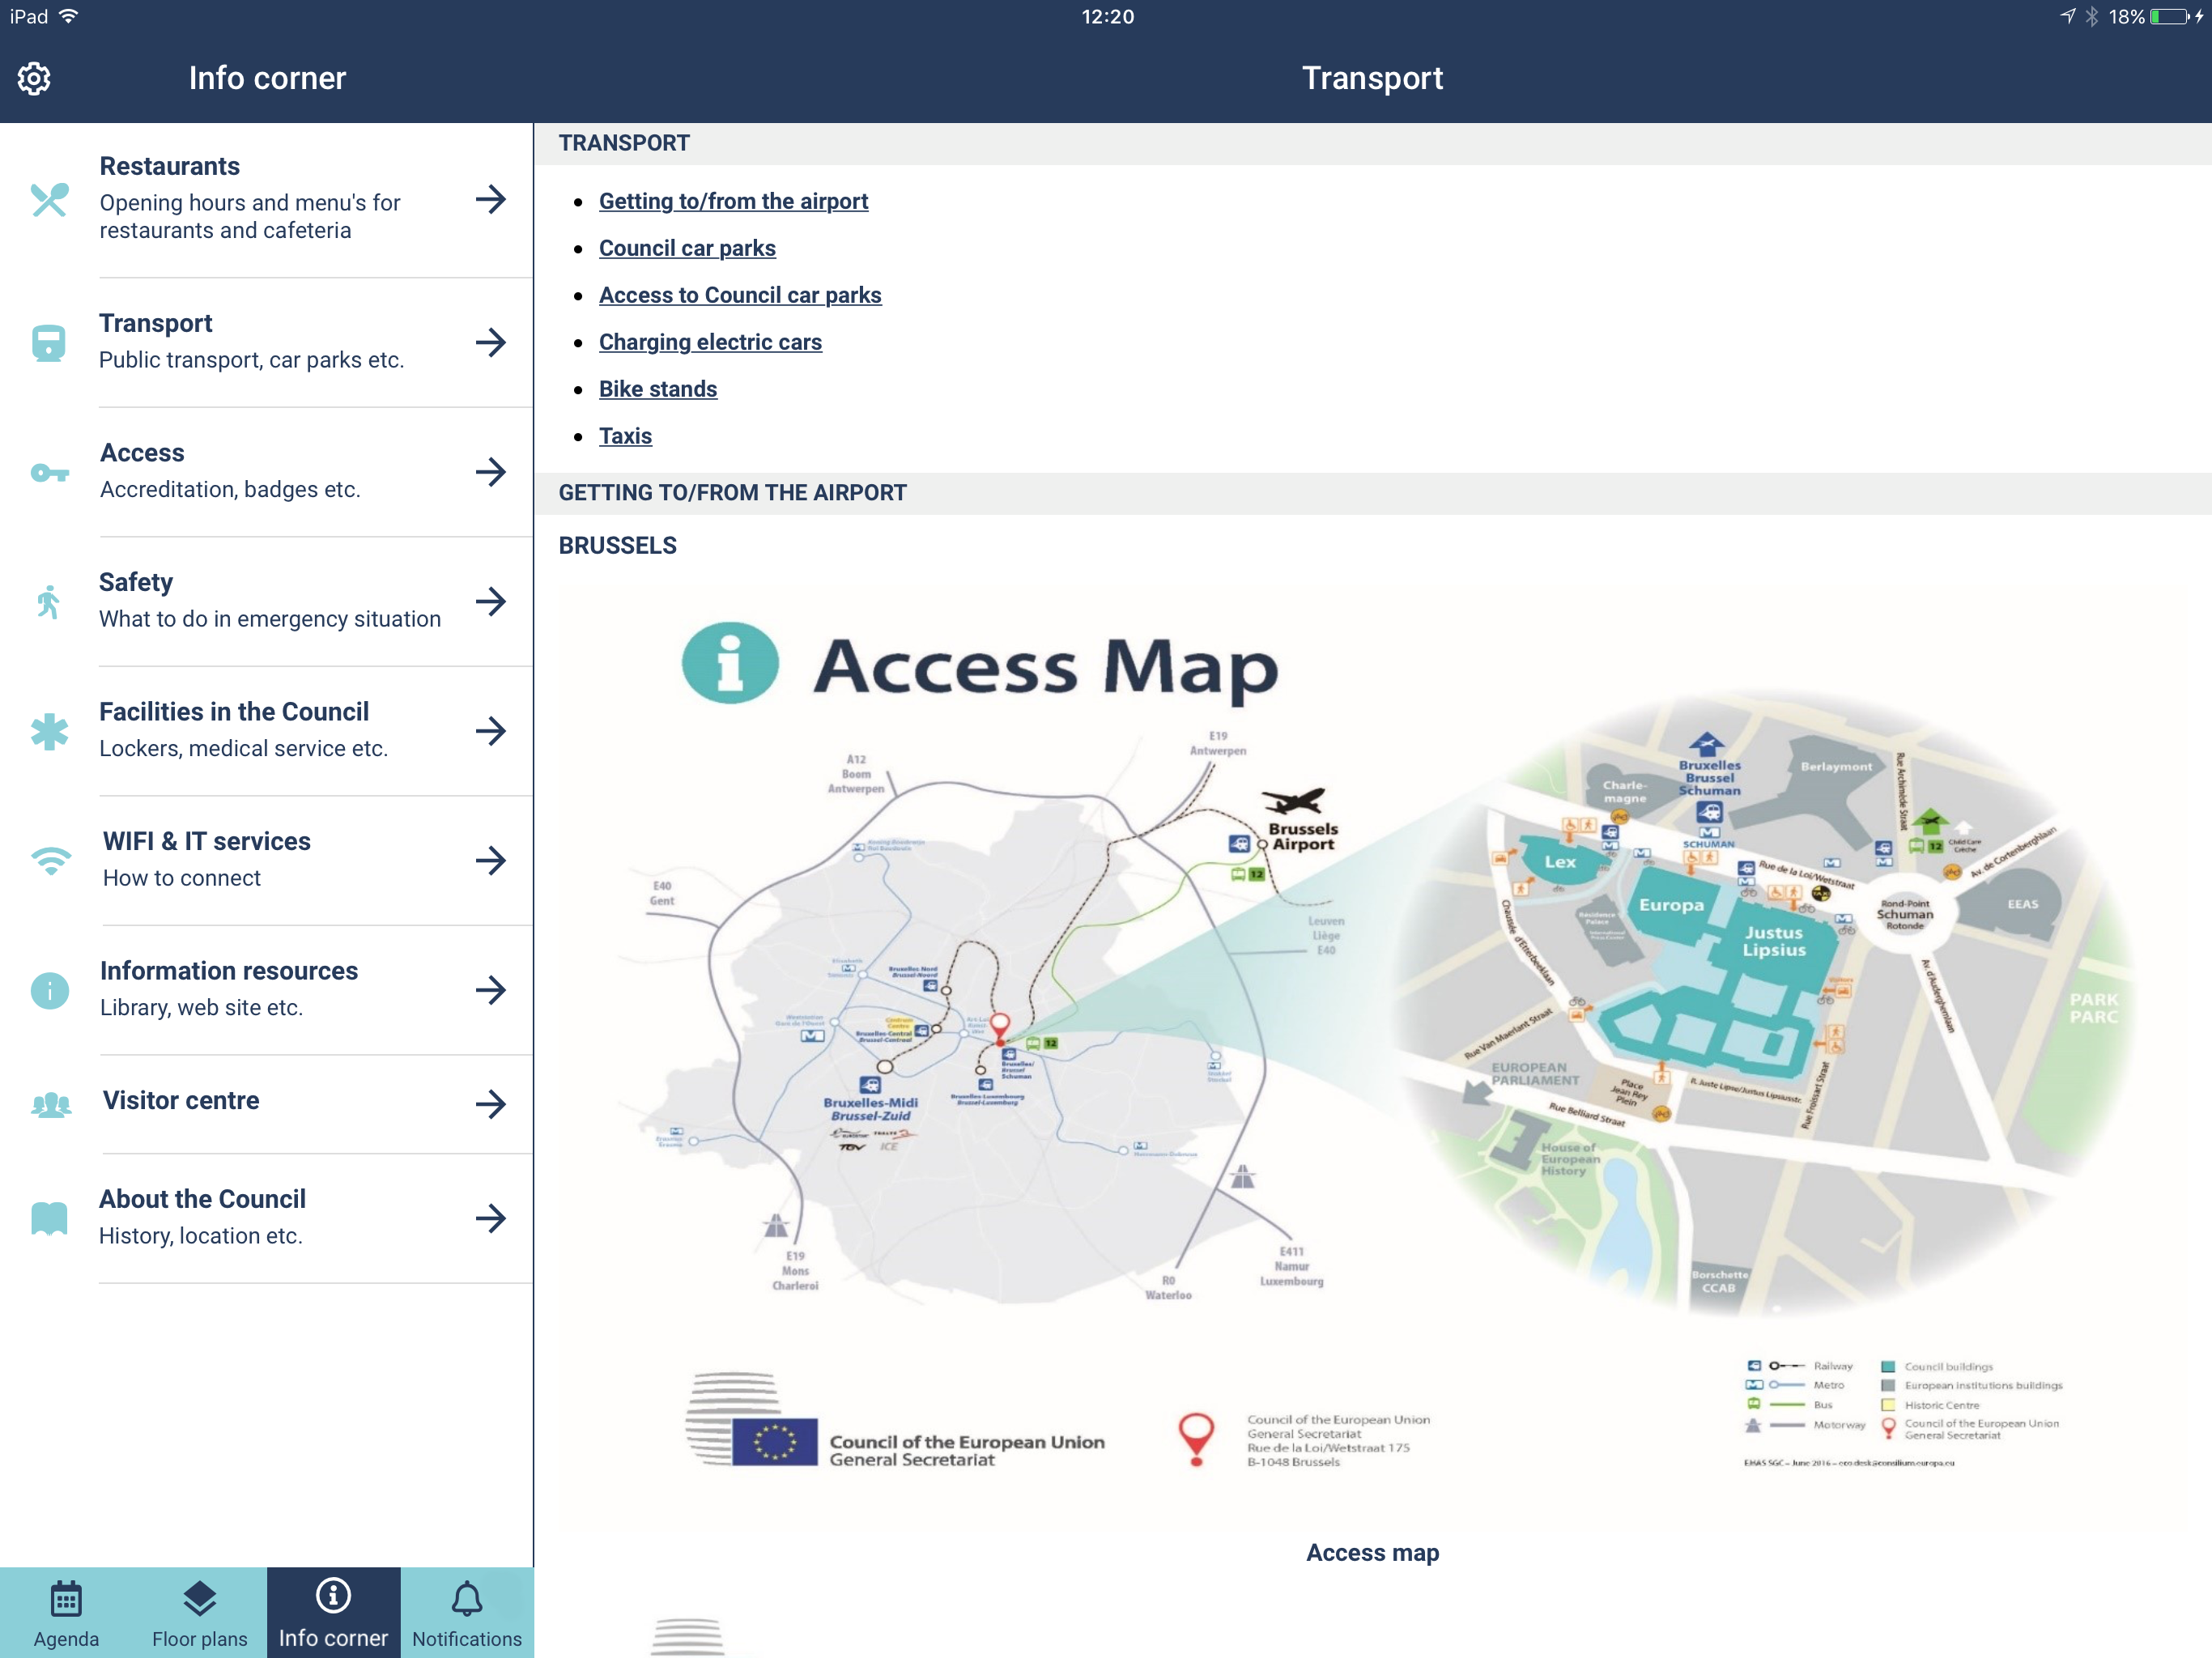Image resolution: width=2212 pixels, height=1658 pixels.
Task: Tap the 'Access map' caption
Action: coord(1372,1552)
